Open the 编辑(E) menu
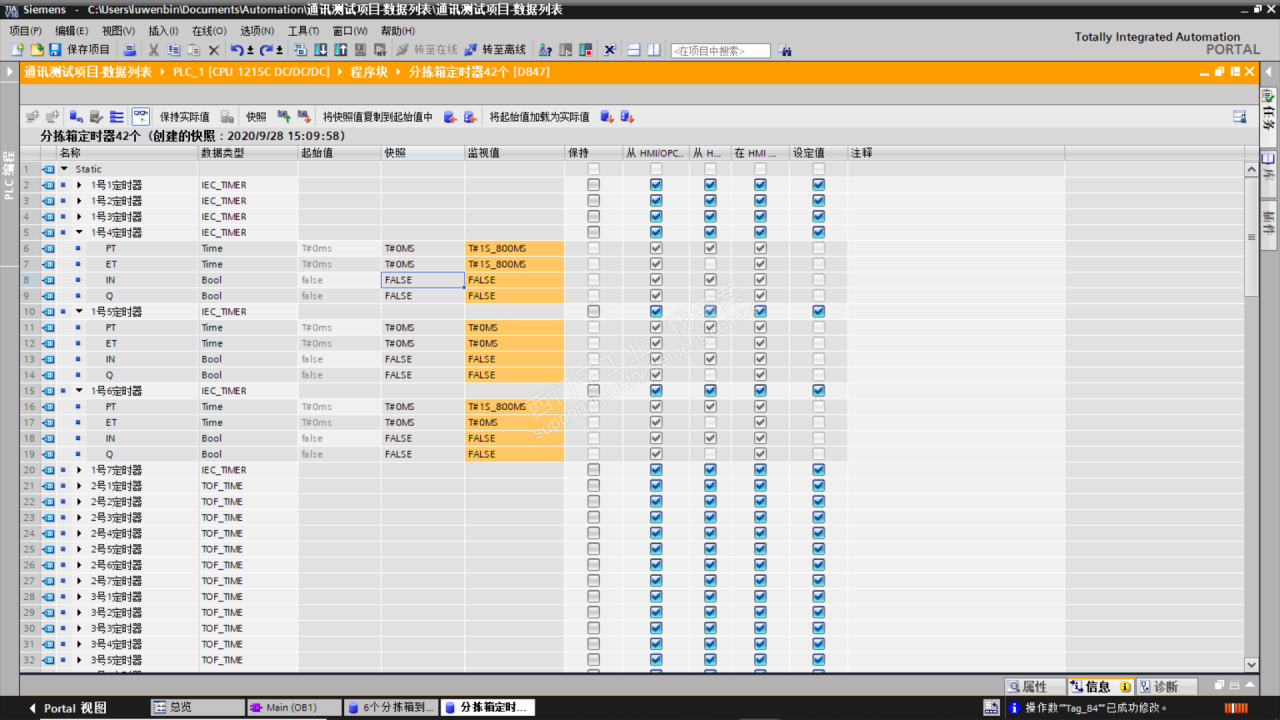This screenshot has width=1280, height=720. [x=71, y=31]
